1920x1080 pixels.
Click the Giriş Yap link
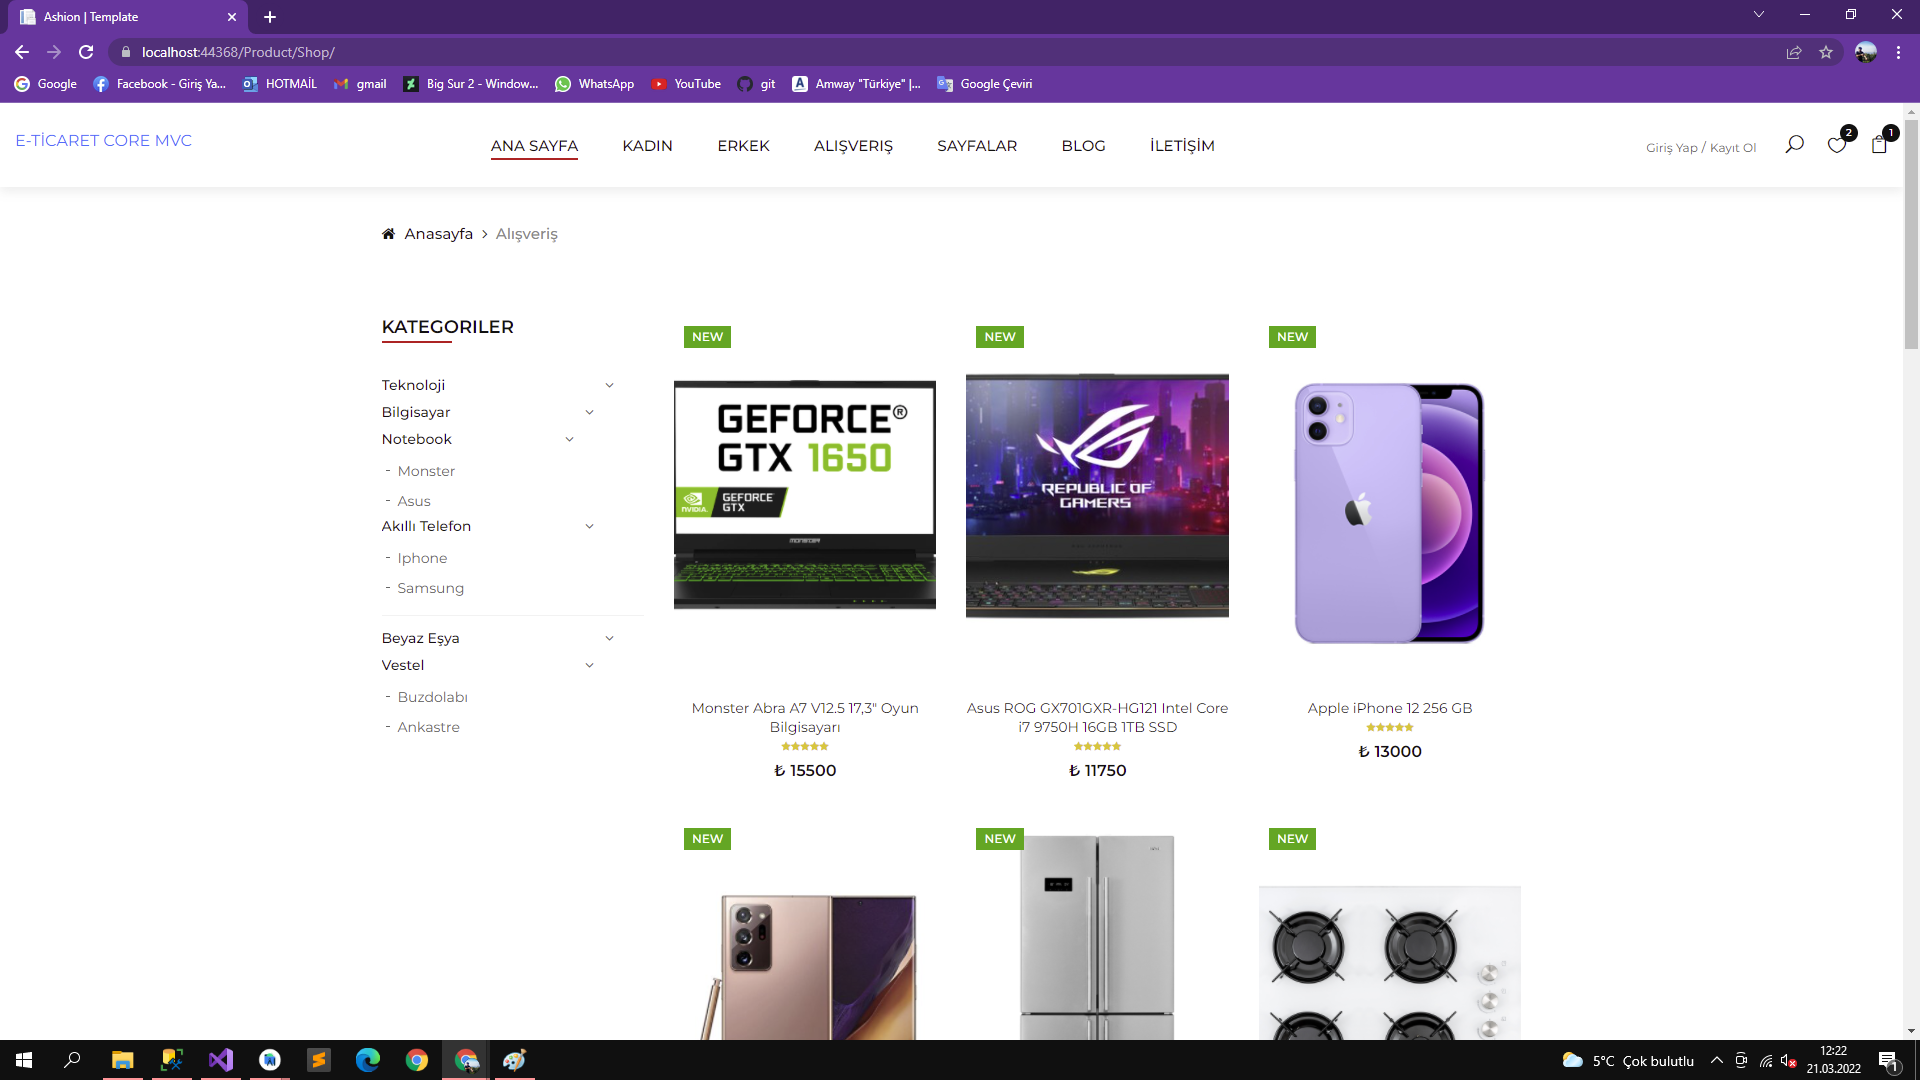click(1671, 147)
